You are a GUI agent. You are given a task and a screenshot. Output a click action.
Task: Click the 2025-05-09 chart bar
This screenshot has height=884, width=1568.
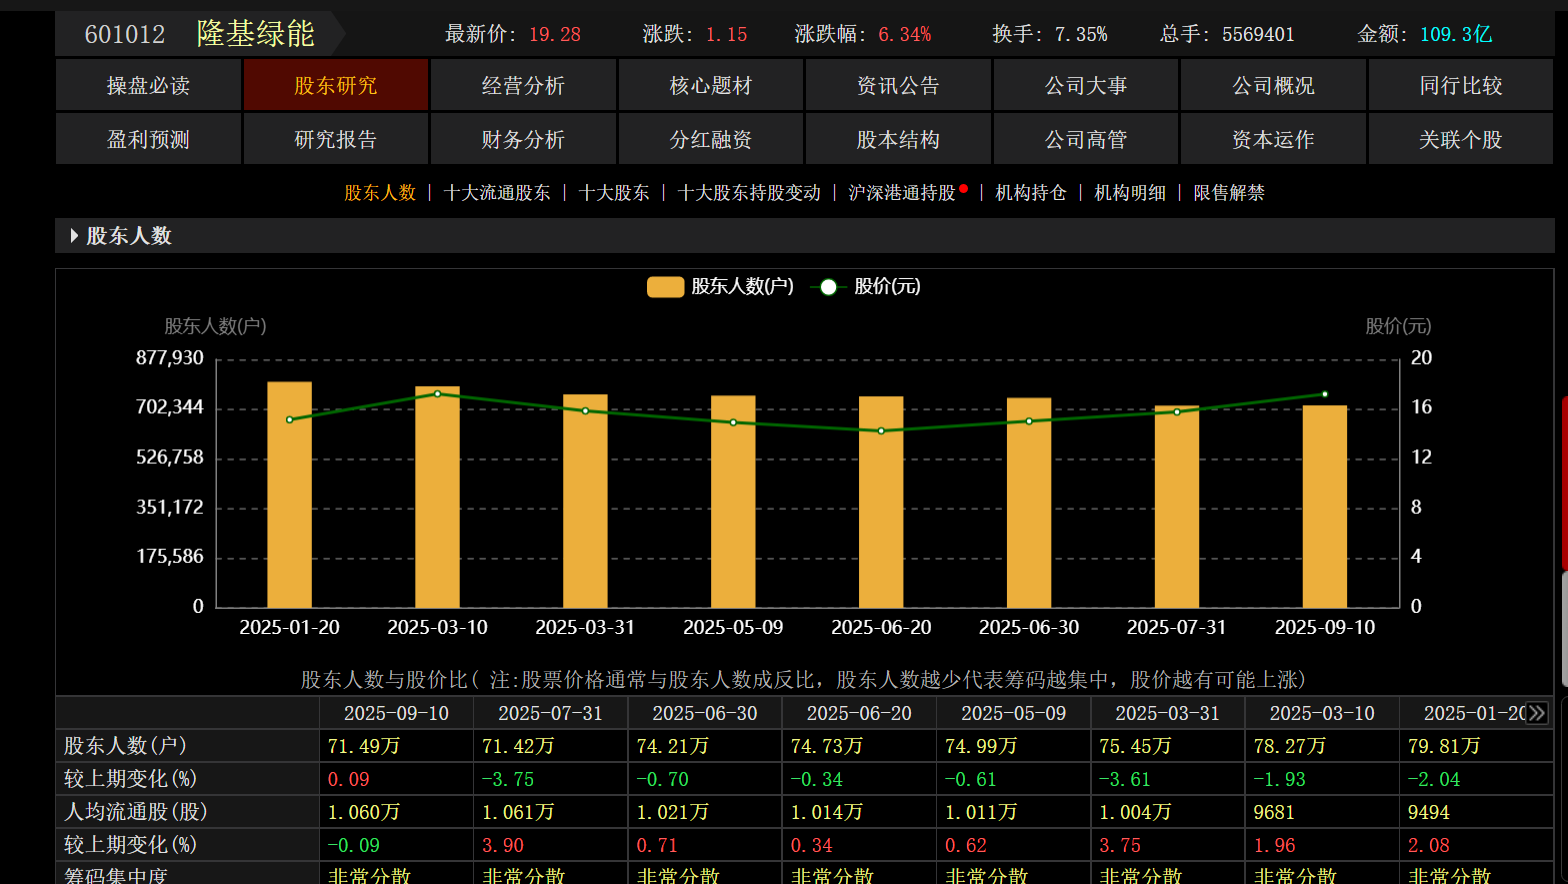click(733, 501)
